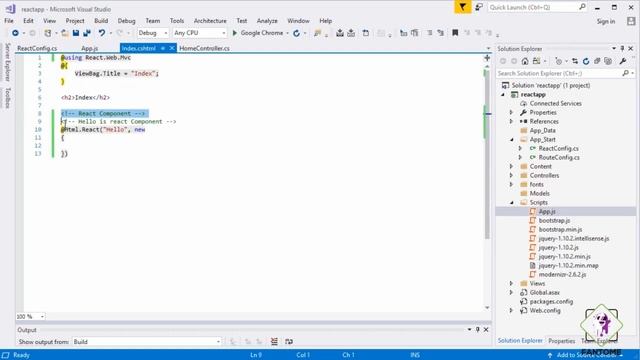Screen dimensions: 640x360
Task: Open the Architecture menu
Action: (x=210, y=21)
